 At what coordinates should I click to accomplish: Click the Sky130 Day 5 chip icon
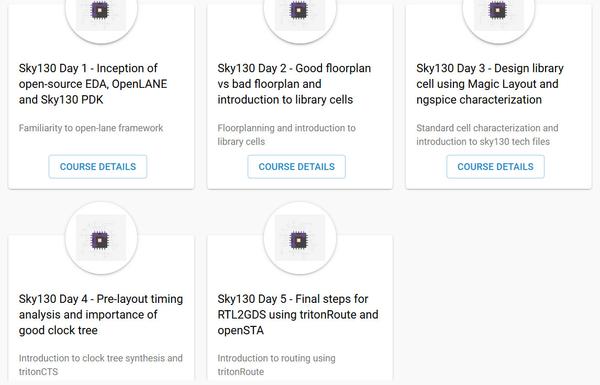point(299,240)
